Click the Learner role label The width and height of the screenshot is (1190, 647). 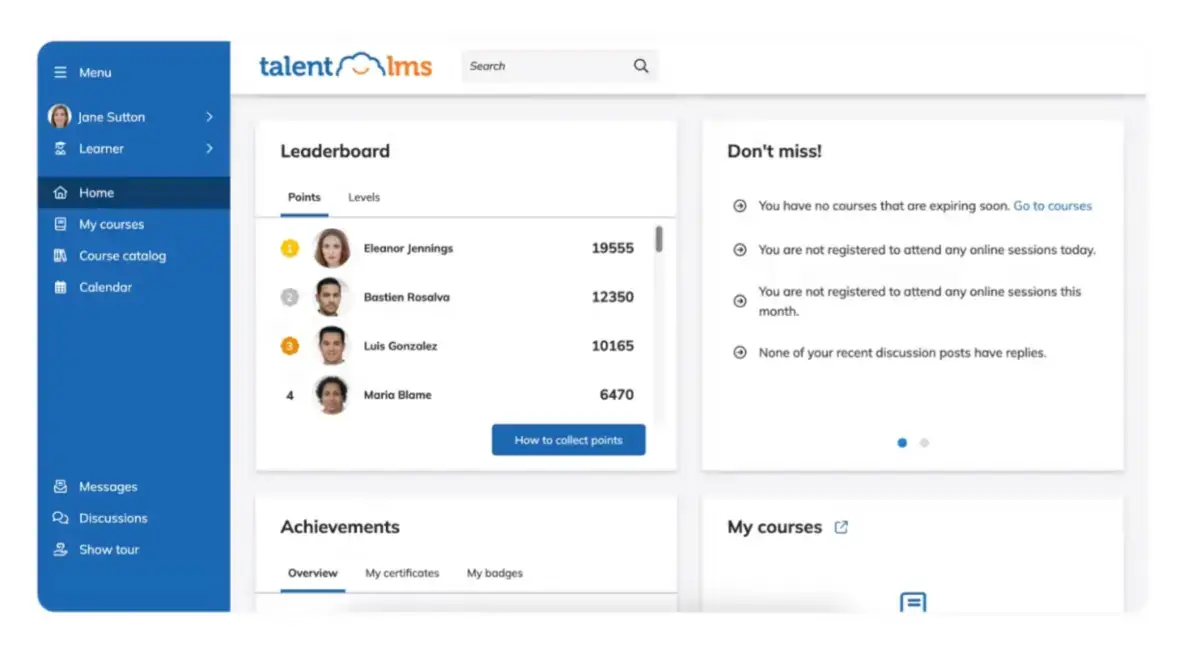coord(101,149)
